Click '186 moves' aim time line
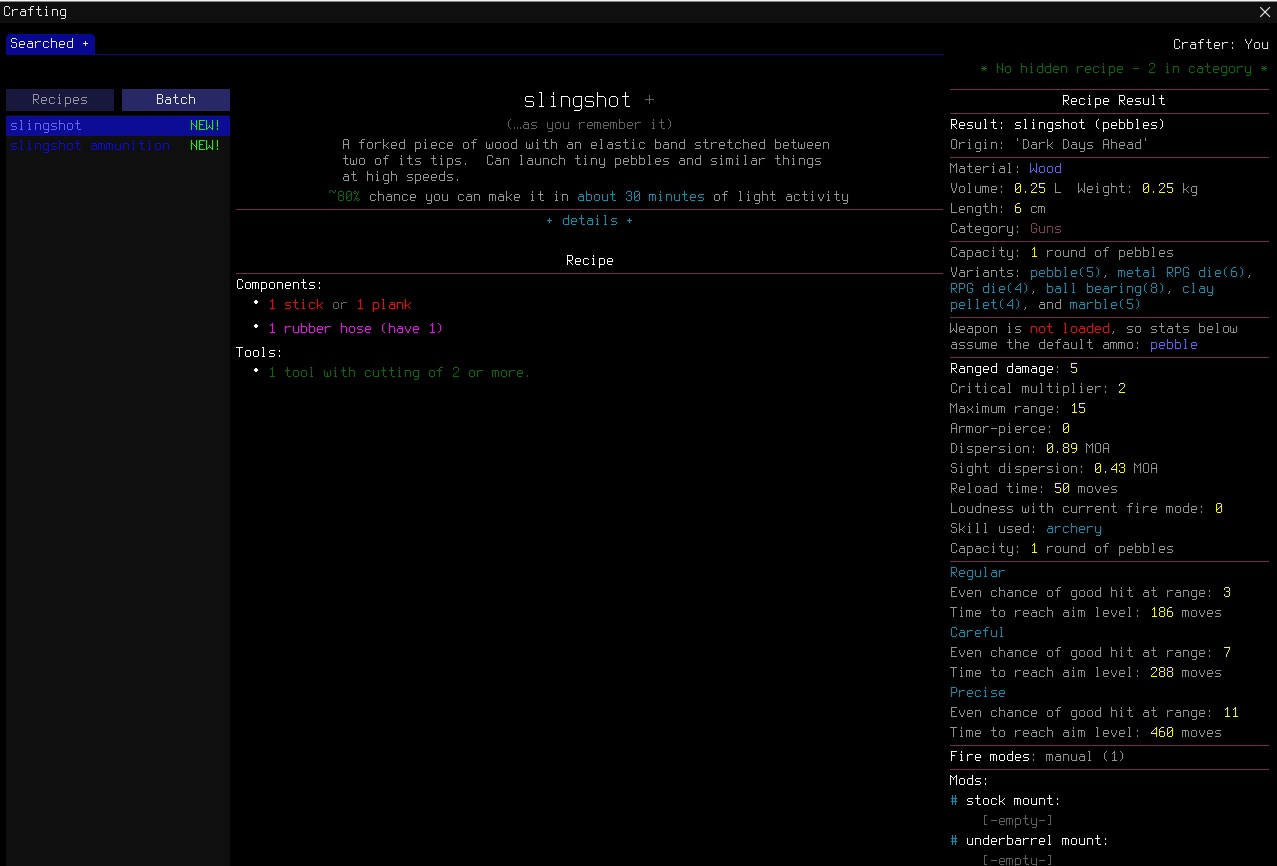 1086,613
